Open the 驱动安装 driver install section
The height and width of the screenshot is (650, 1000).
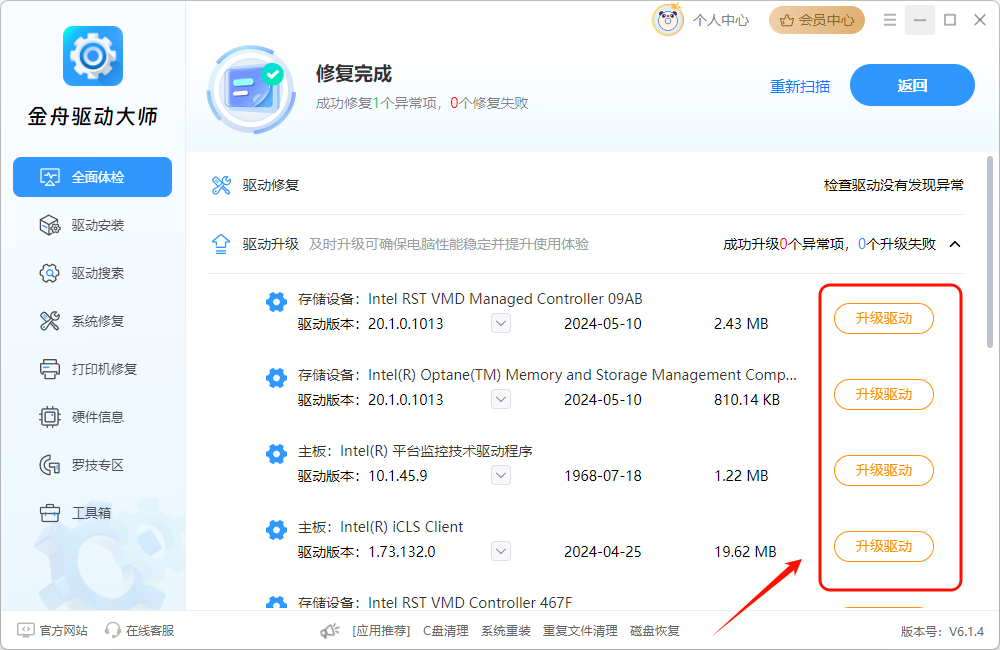point(82,225)
